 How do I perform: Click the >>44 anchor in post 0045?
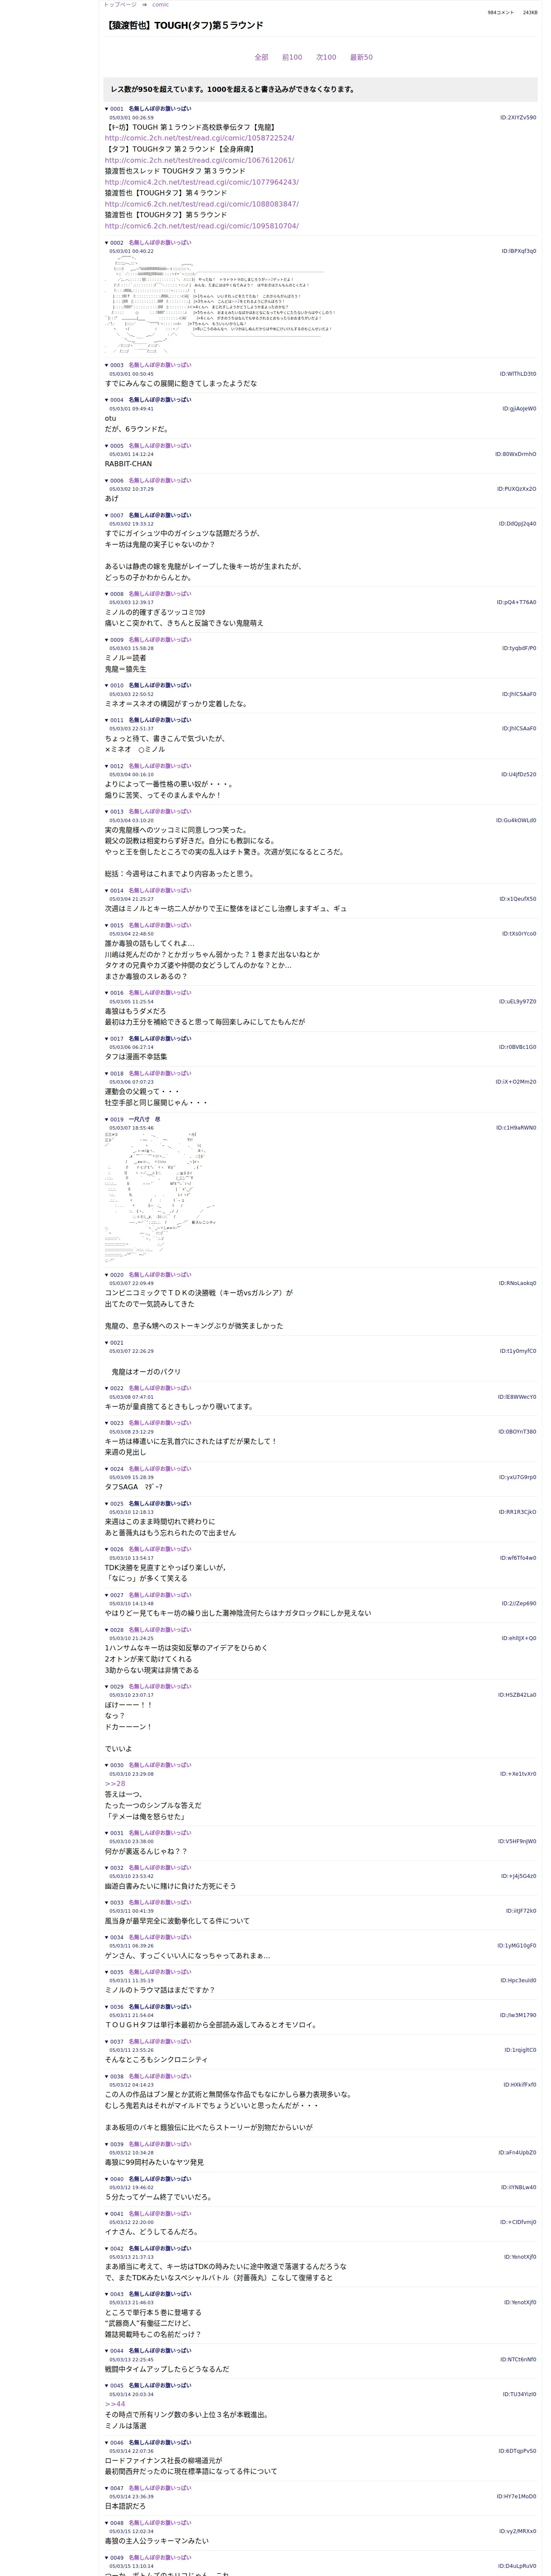115,2404
